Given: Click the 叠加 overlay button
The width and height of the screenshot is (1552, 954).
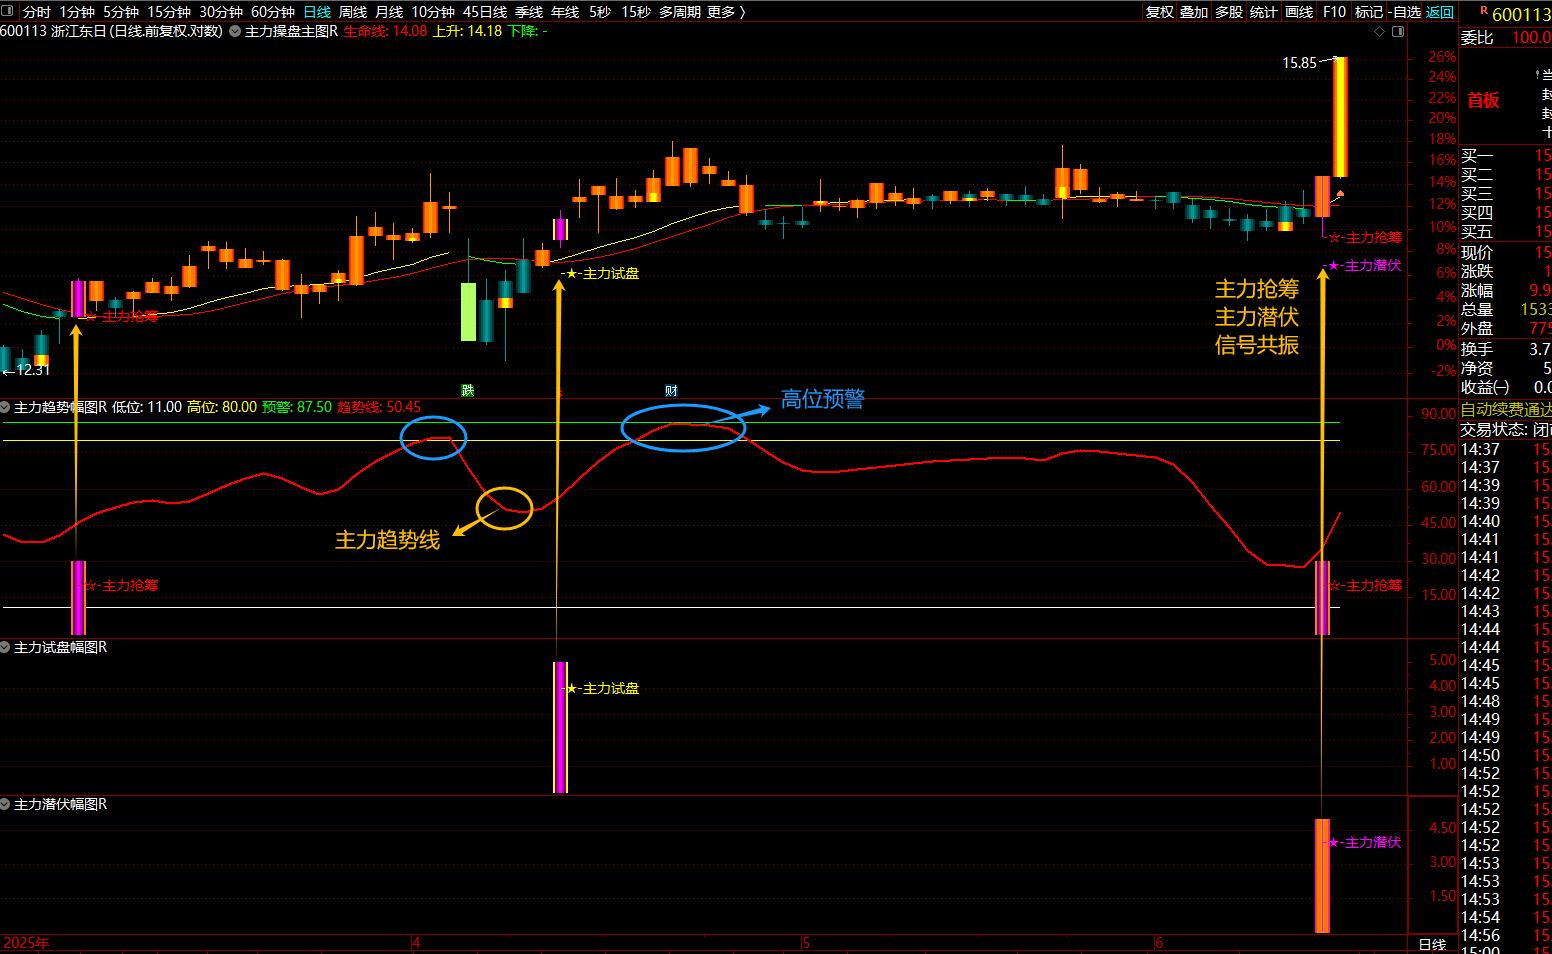Looking at the screenshot, I should [1194, 12].
